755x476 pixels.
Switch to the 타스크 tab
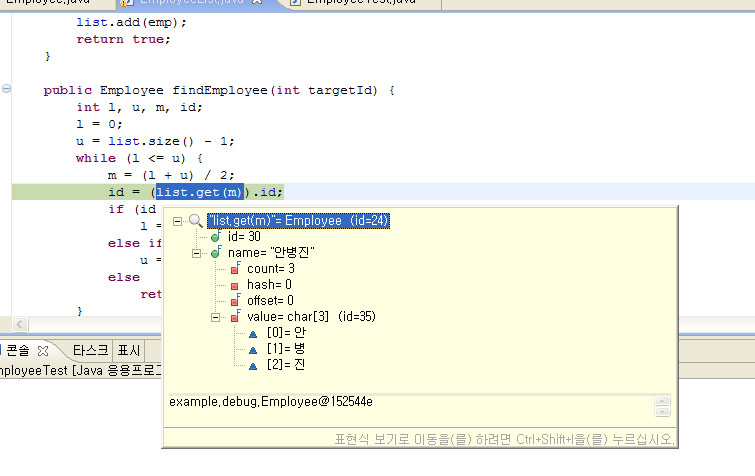91,350
